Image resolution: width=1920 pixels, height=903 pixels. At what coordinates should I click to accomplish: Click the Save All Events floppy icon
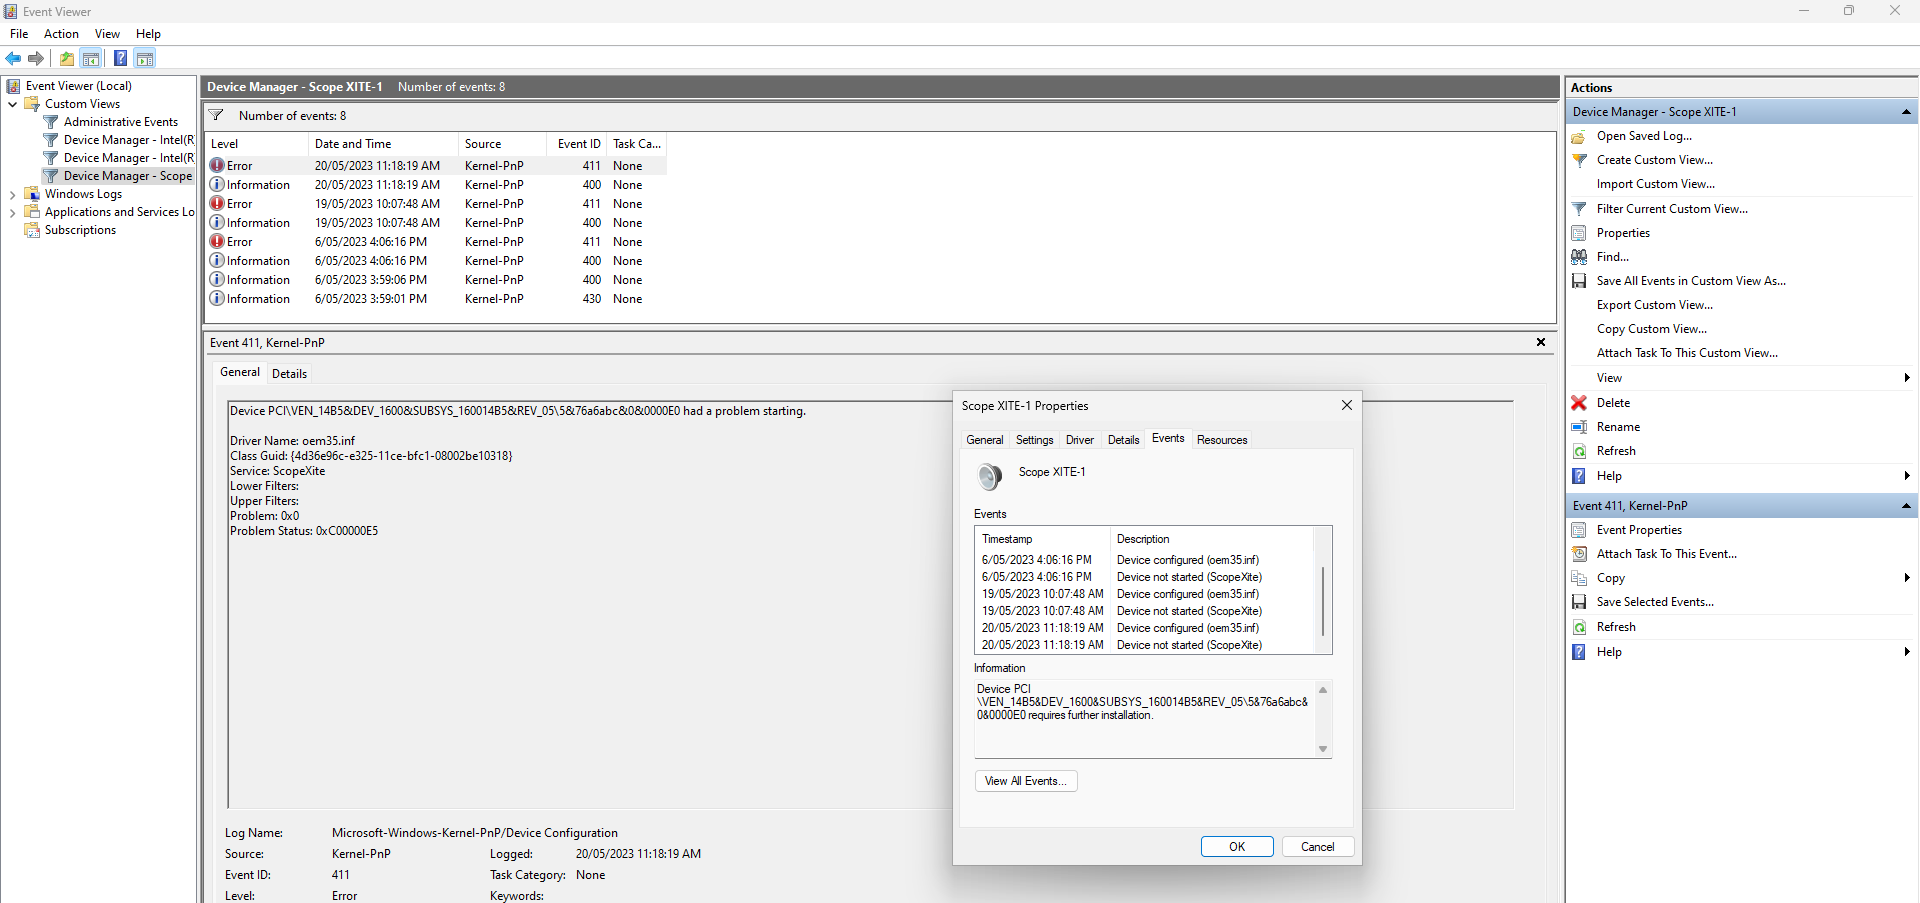pos(1579,281)
